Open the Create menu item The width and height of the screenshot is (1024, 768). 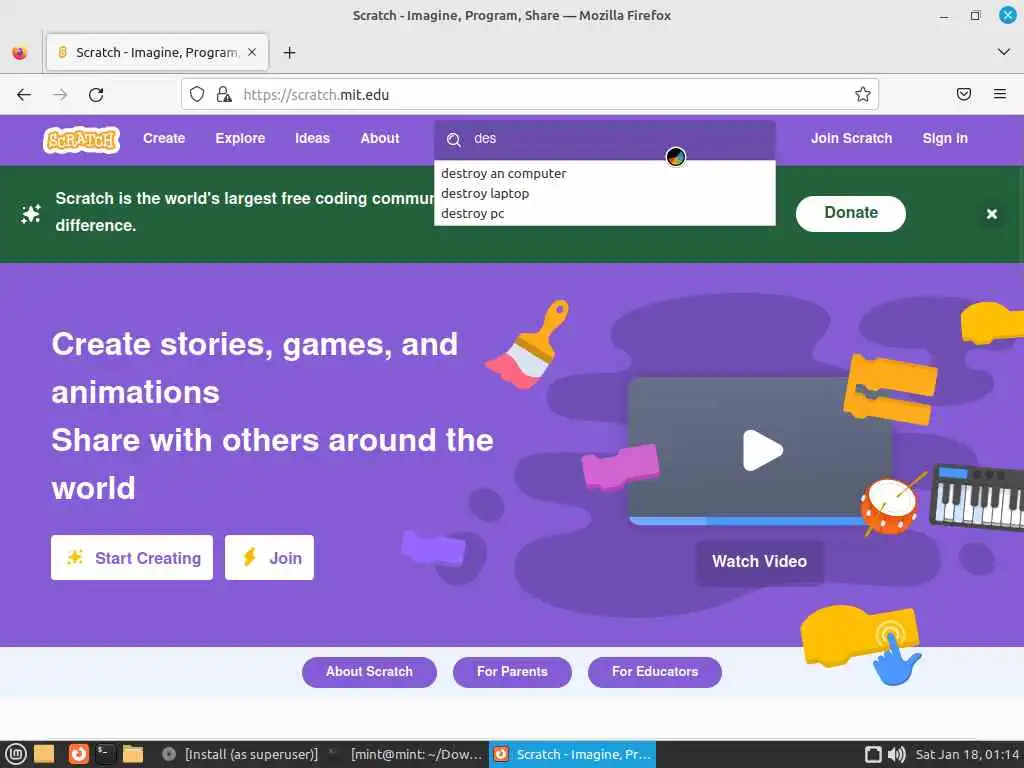click(164, 138)
